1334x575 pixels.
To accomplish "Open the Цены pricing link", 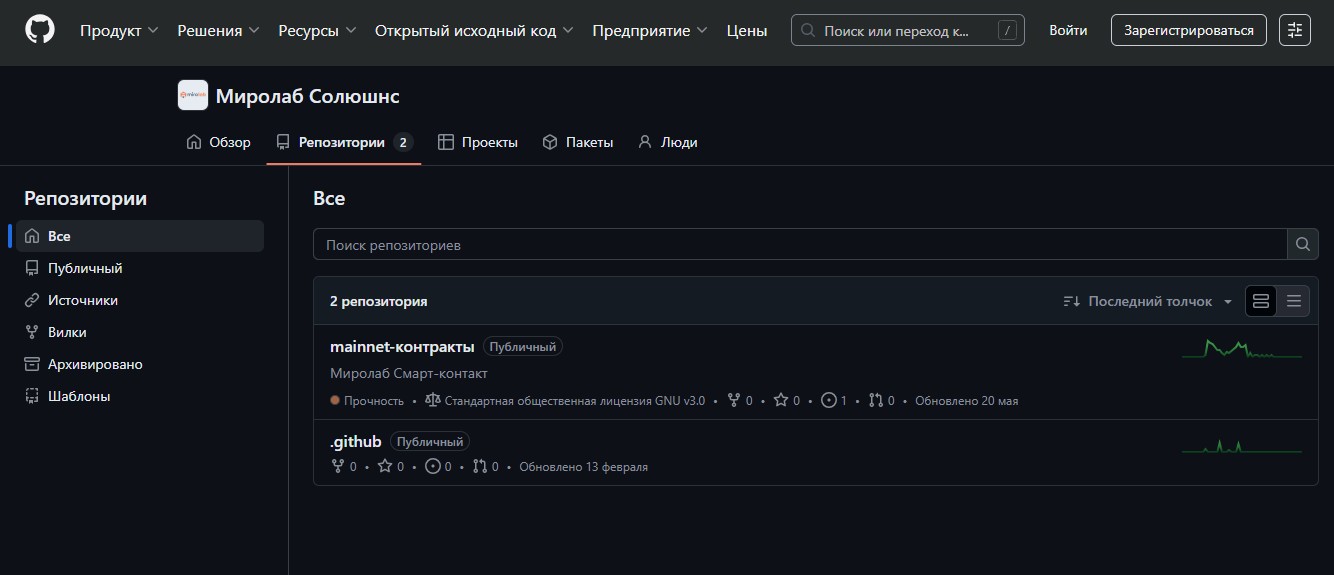I will pyautogui.click(x=747, y=30).
